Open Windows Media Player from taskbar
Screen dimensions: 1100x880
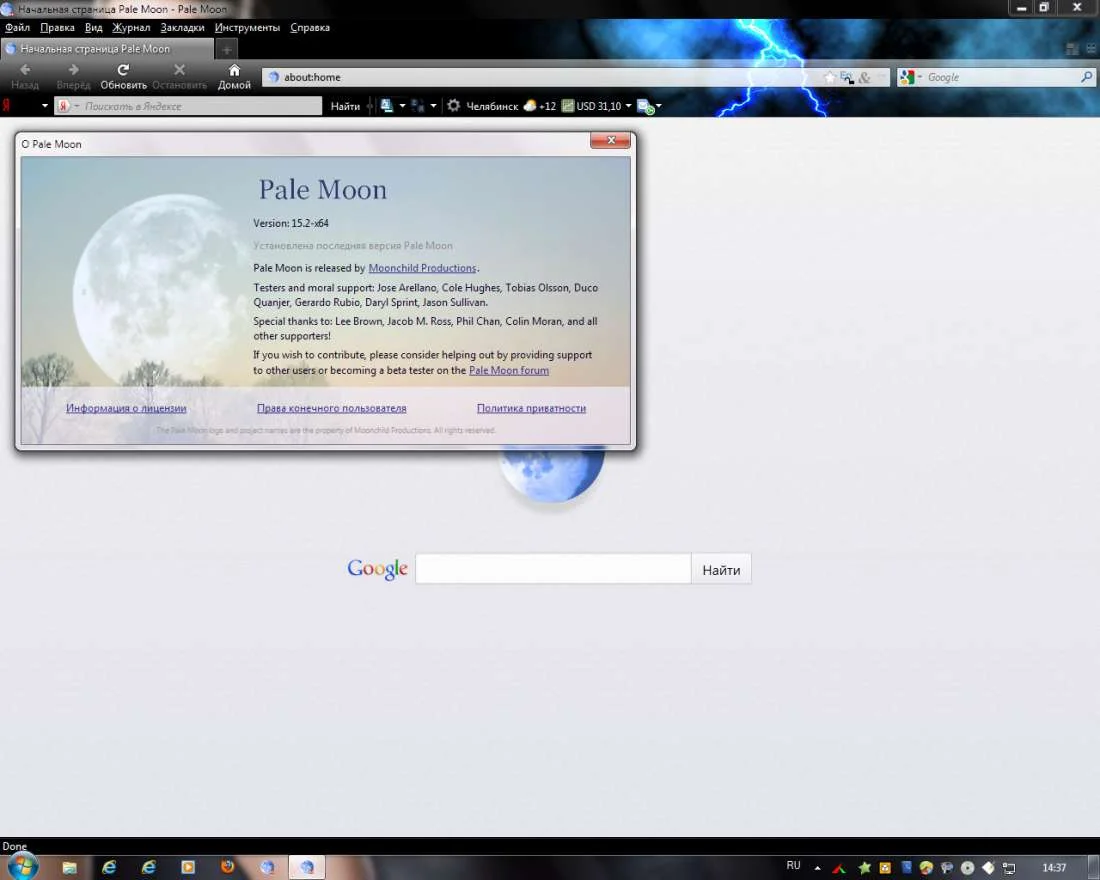[x=188, y=867]
